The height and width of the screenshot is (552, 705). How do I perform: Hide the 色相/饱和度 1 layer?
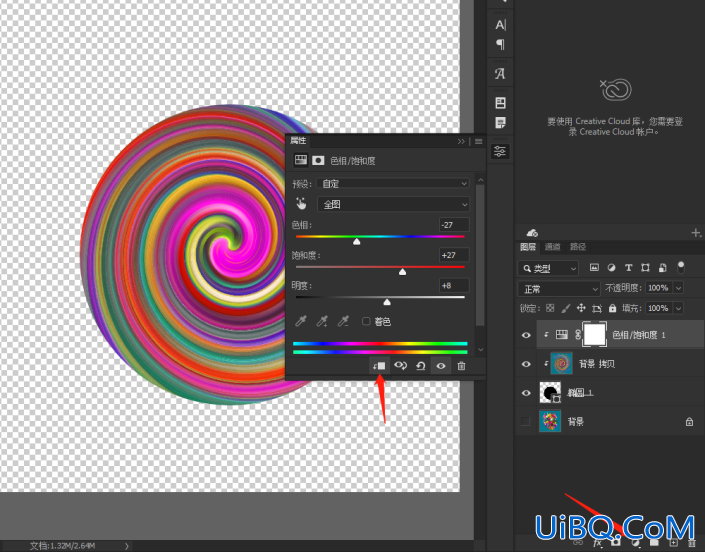point(526,335)
